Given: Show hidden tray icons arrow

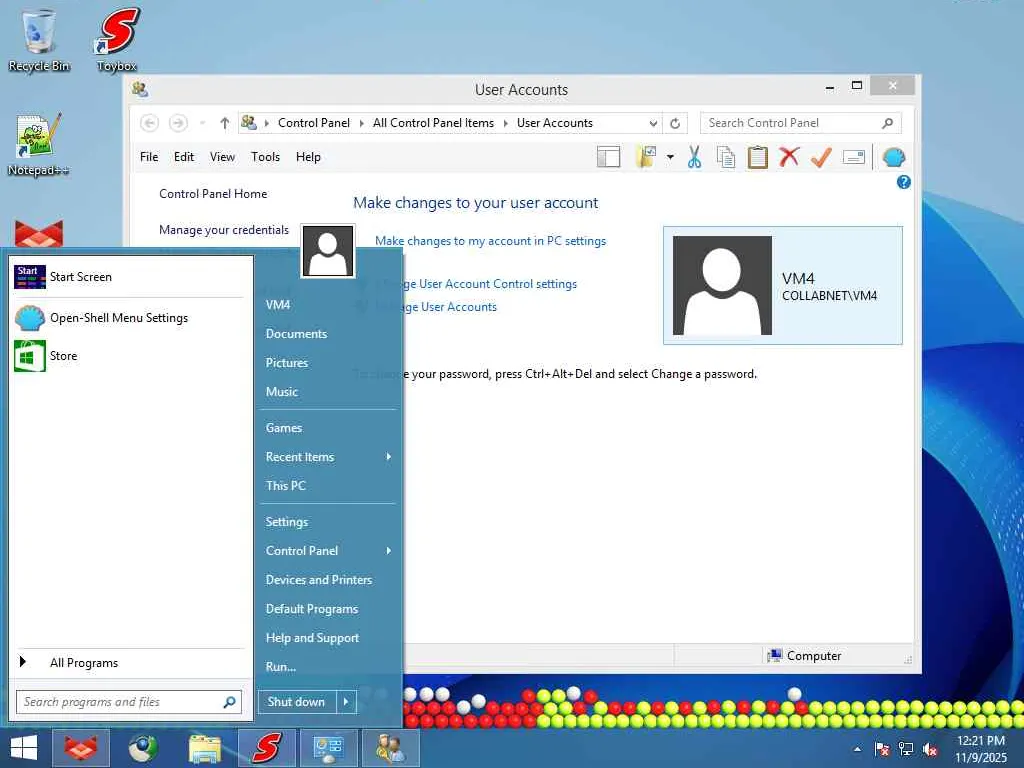Looking at the screenshot, I should (x=857, y=750).
